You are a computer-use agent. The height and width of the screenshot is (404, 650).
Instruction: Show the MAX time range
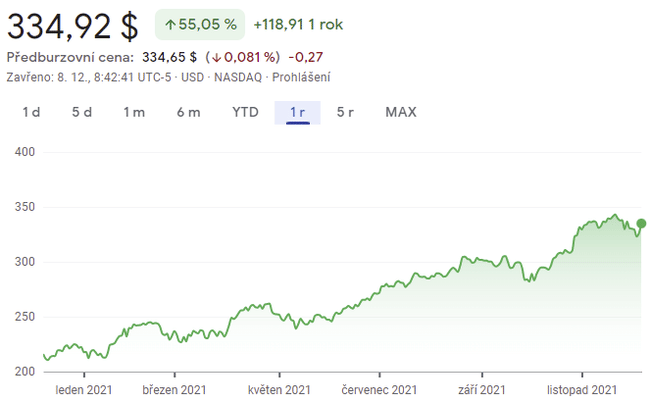401,112
